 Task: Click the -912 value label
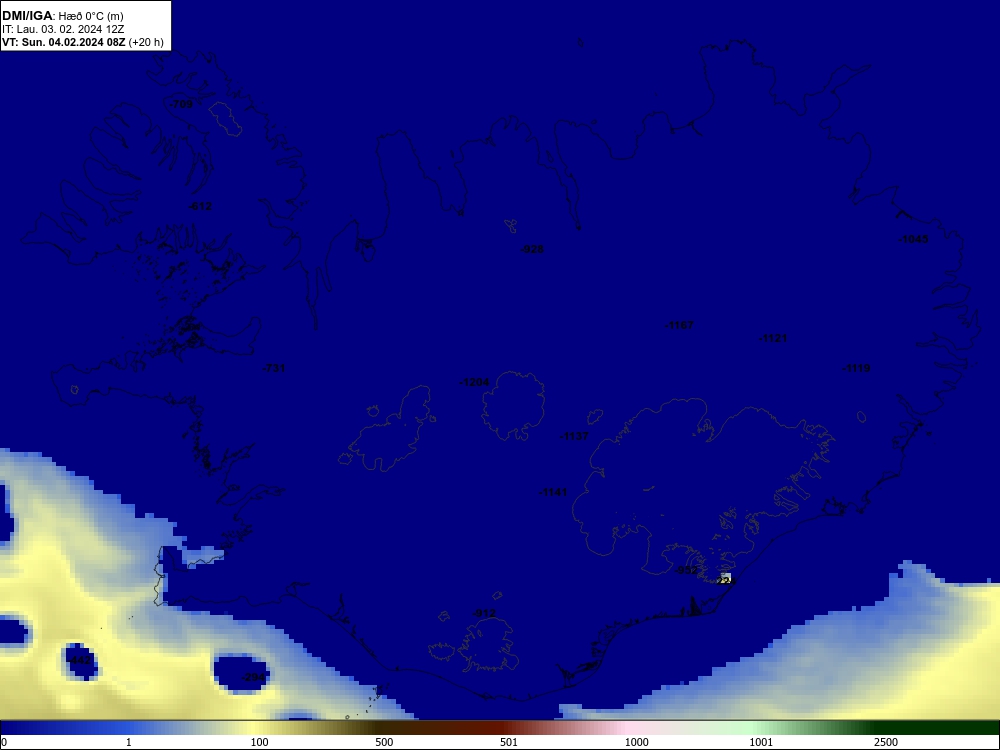click(484, 614)
